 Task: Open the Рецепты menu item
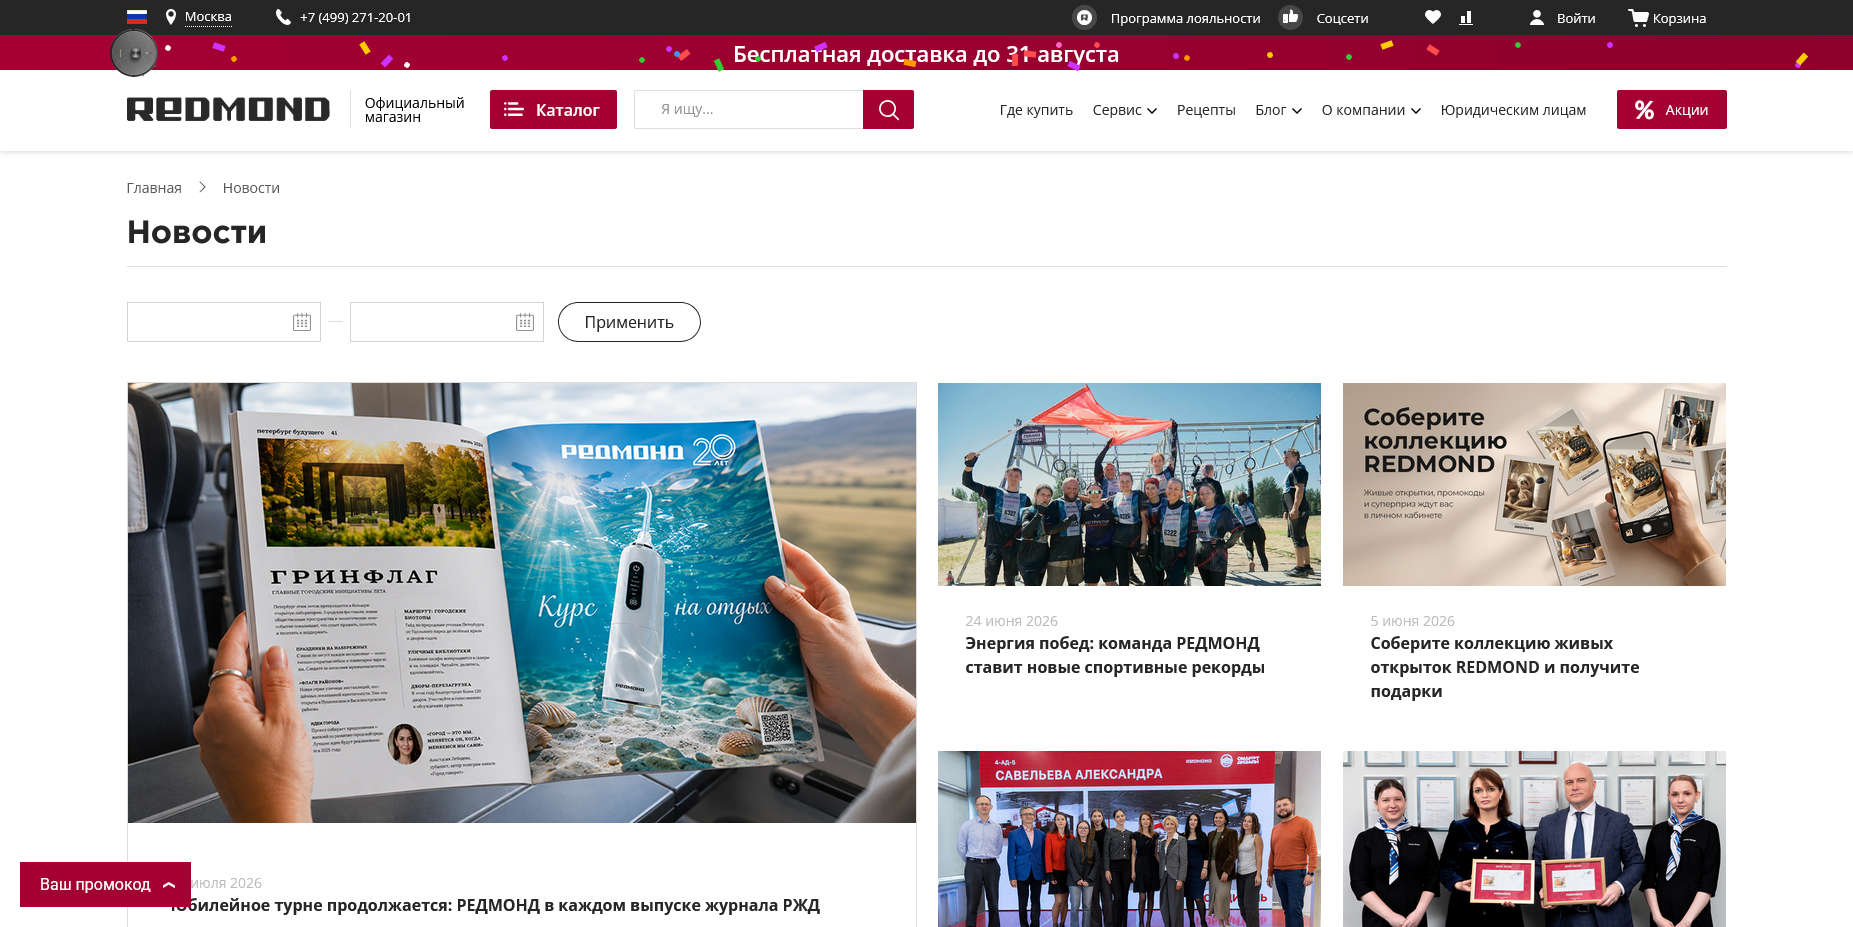click(x=1206, y=110)
